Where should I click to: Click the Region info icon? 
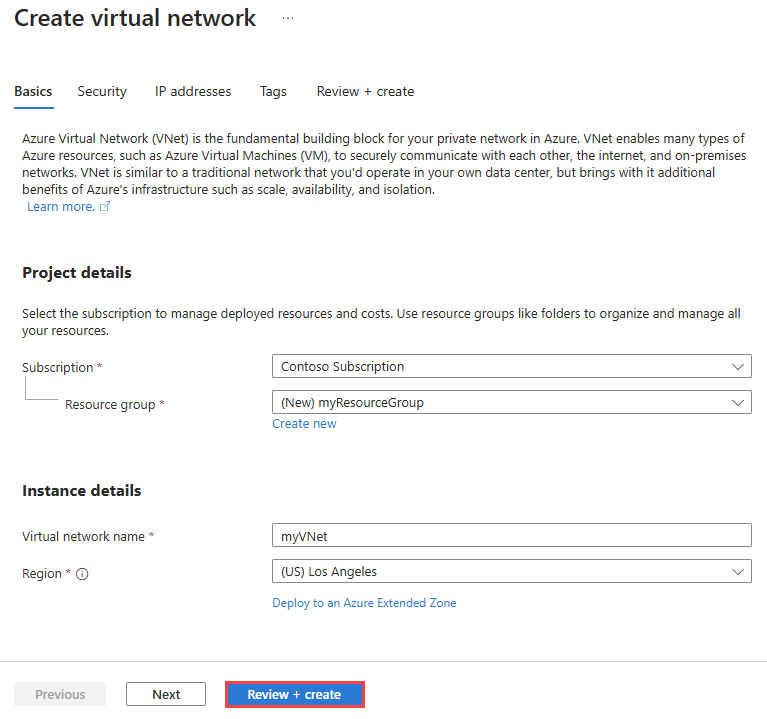pyautogui.click(x=82, y=574)
